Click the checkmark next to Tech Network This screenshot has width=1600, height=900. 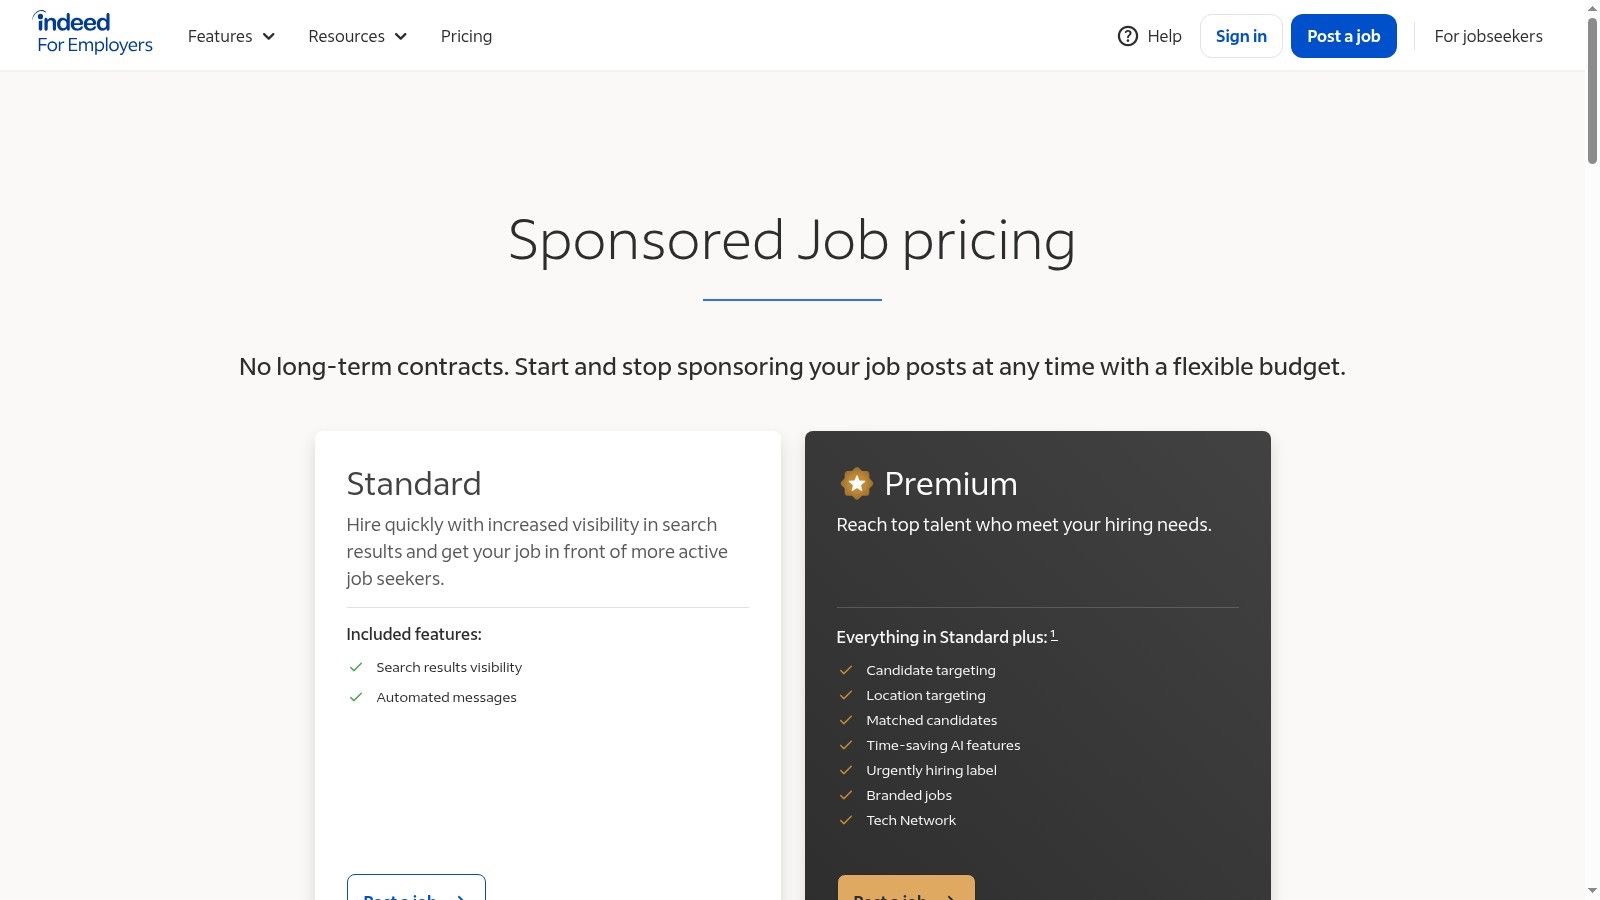[846, 820]
